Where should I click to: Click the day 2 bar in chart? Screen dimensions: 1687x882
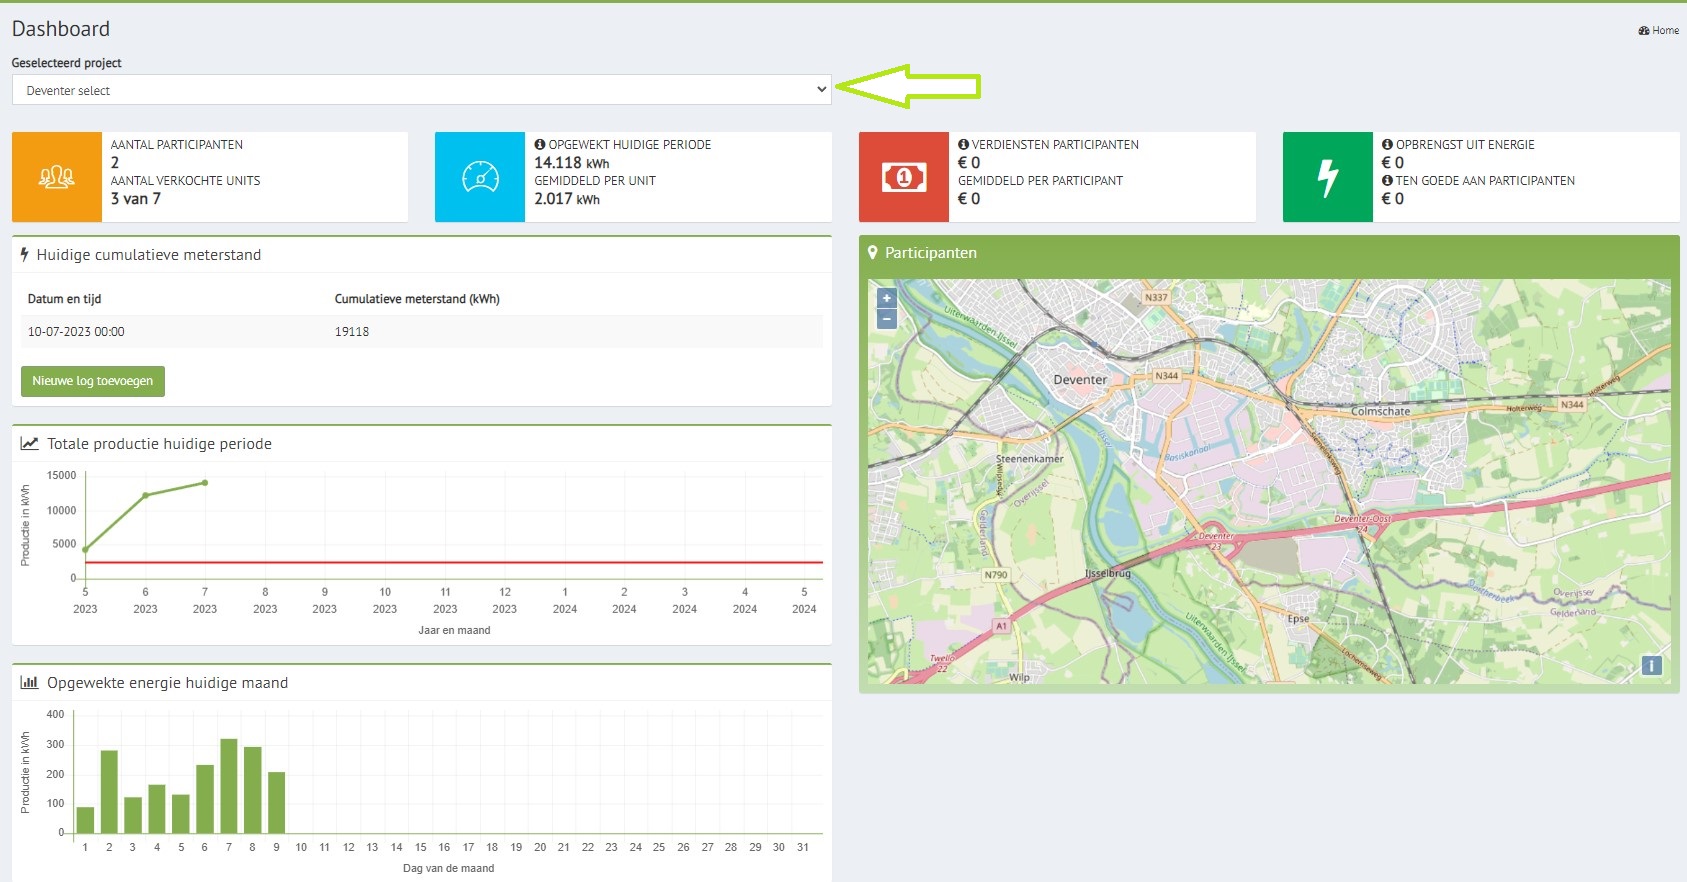point(109,792)
